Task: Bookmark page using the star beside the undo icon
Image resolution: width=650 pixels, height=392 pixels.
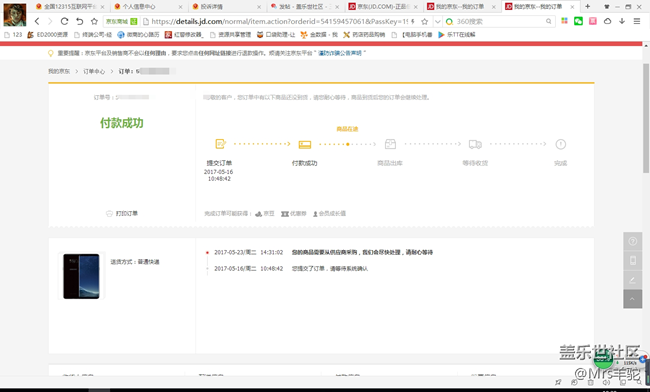Action: 94,21
